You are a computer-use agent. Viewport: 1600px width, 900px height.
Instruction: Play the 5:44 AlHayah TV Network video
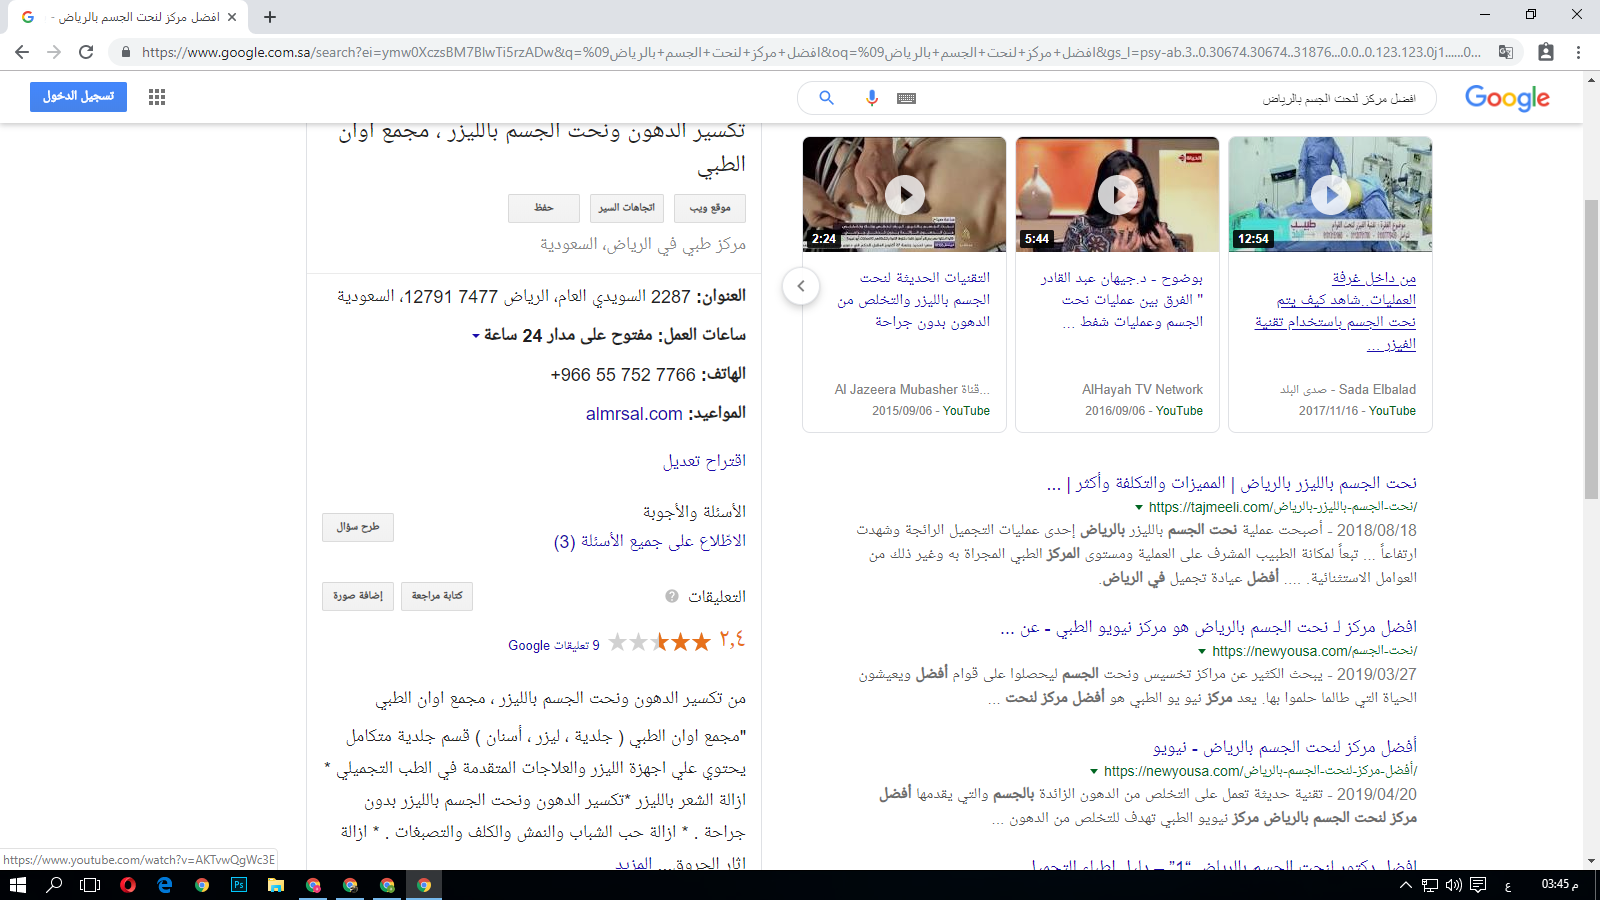click(1117, 194)
